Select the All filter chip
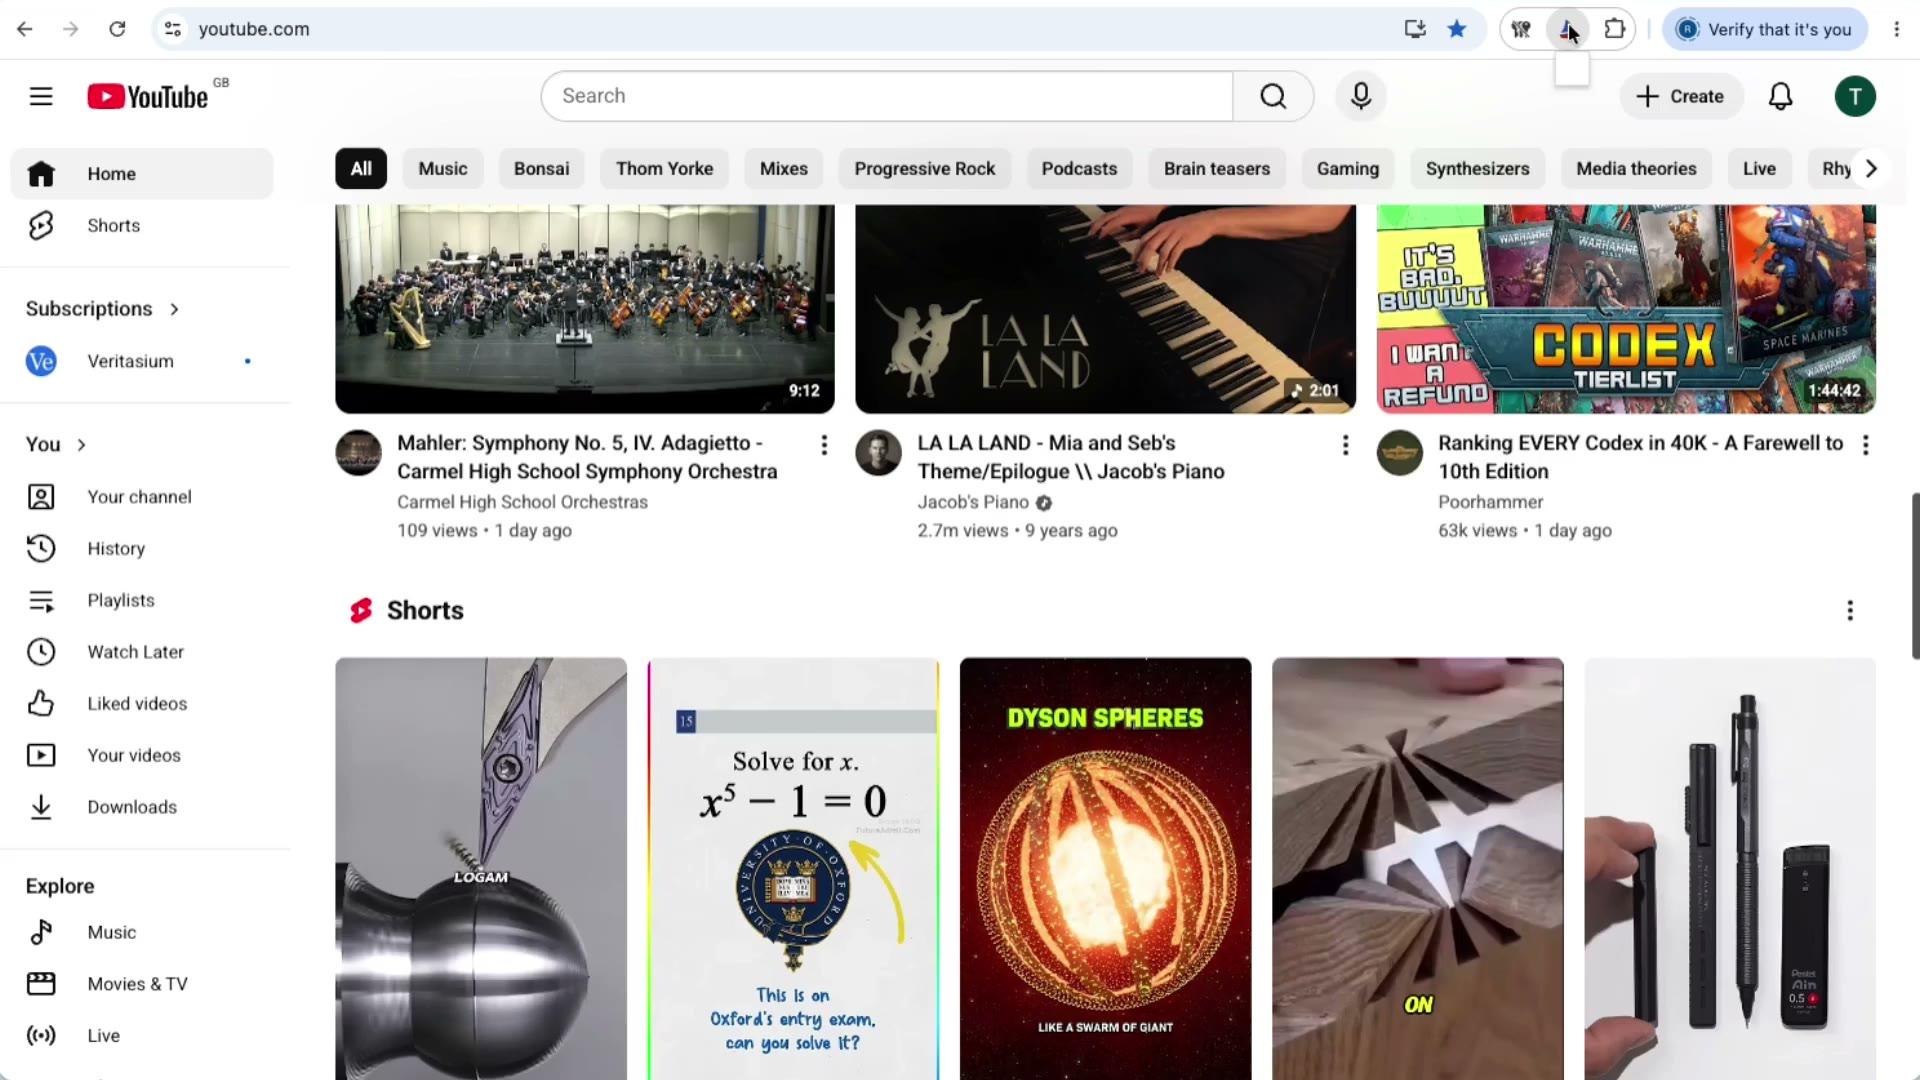The height and width of the screenshot is (1080, 1920). [361, 169]
